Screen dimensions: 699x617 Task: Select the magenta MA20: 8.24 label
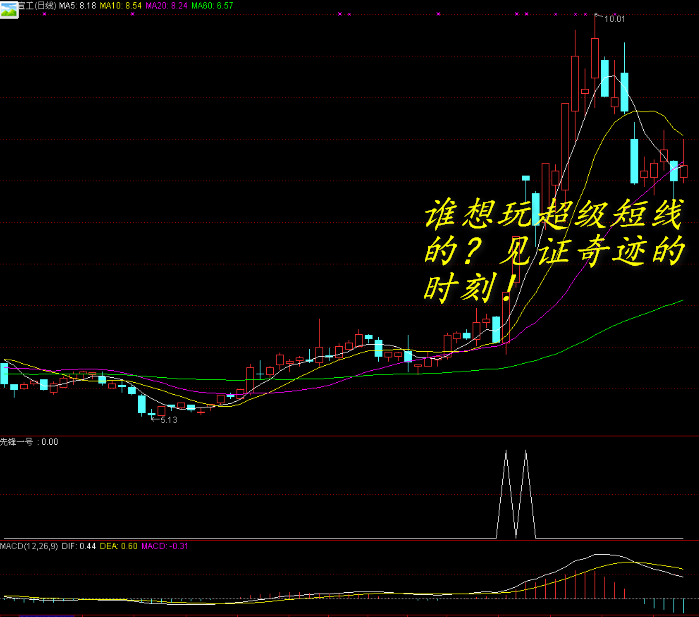166,6
